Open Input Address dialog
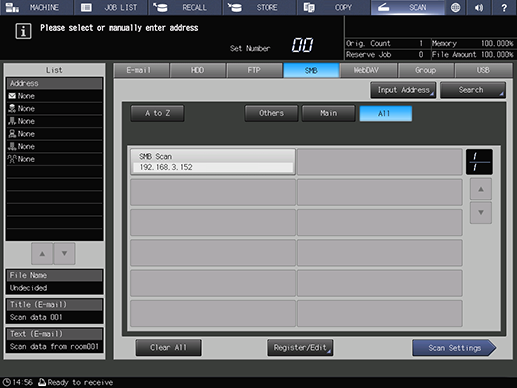Screen dimensions: 517x388 403,90
